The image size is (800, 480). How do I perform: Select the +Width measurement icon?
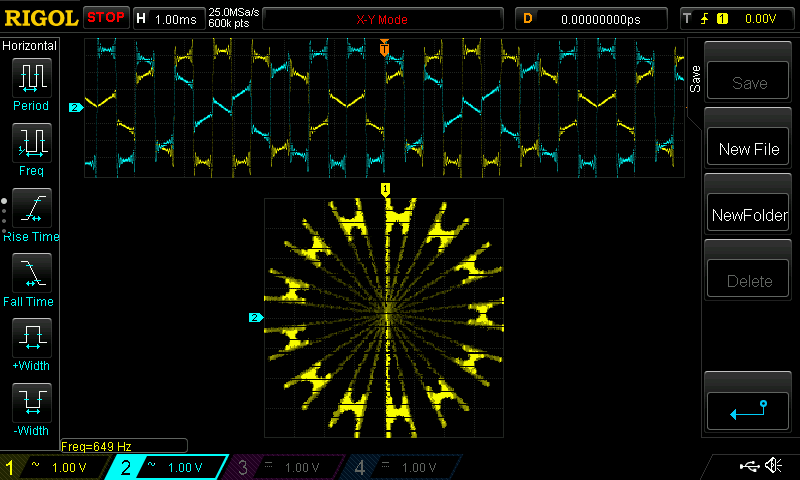[x=31, y=338]
